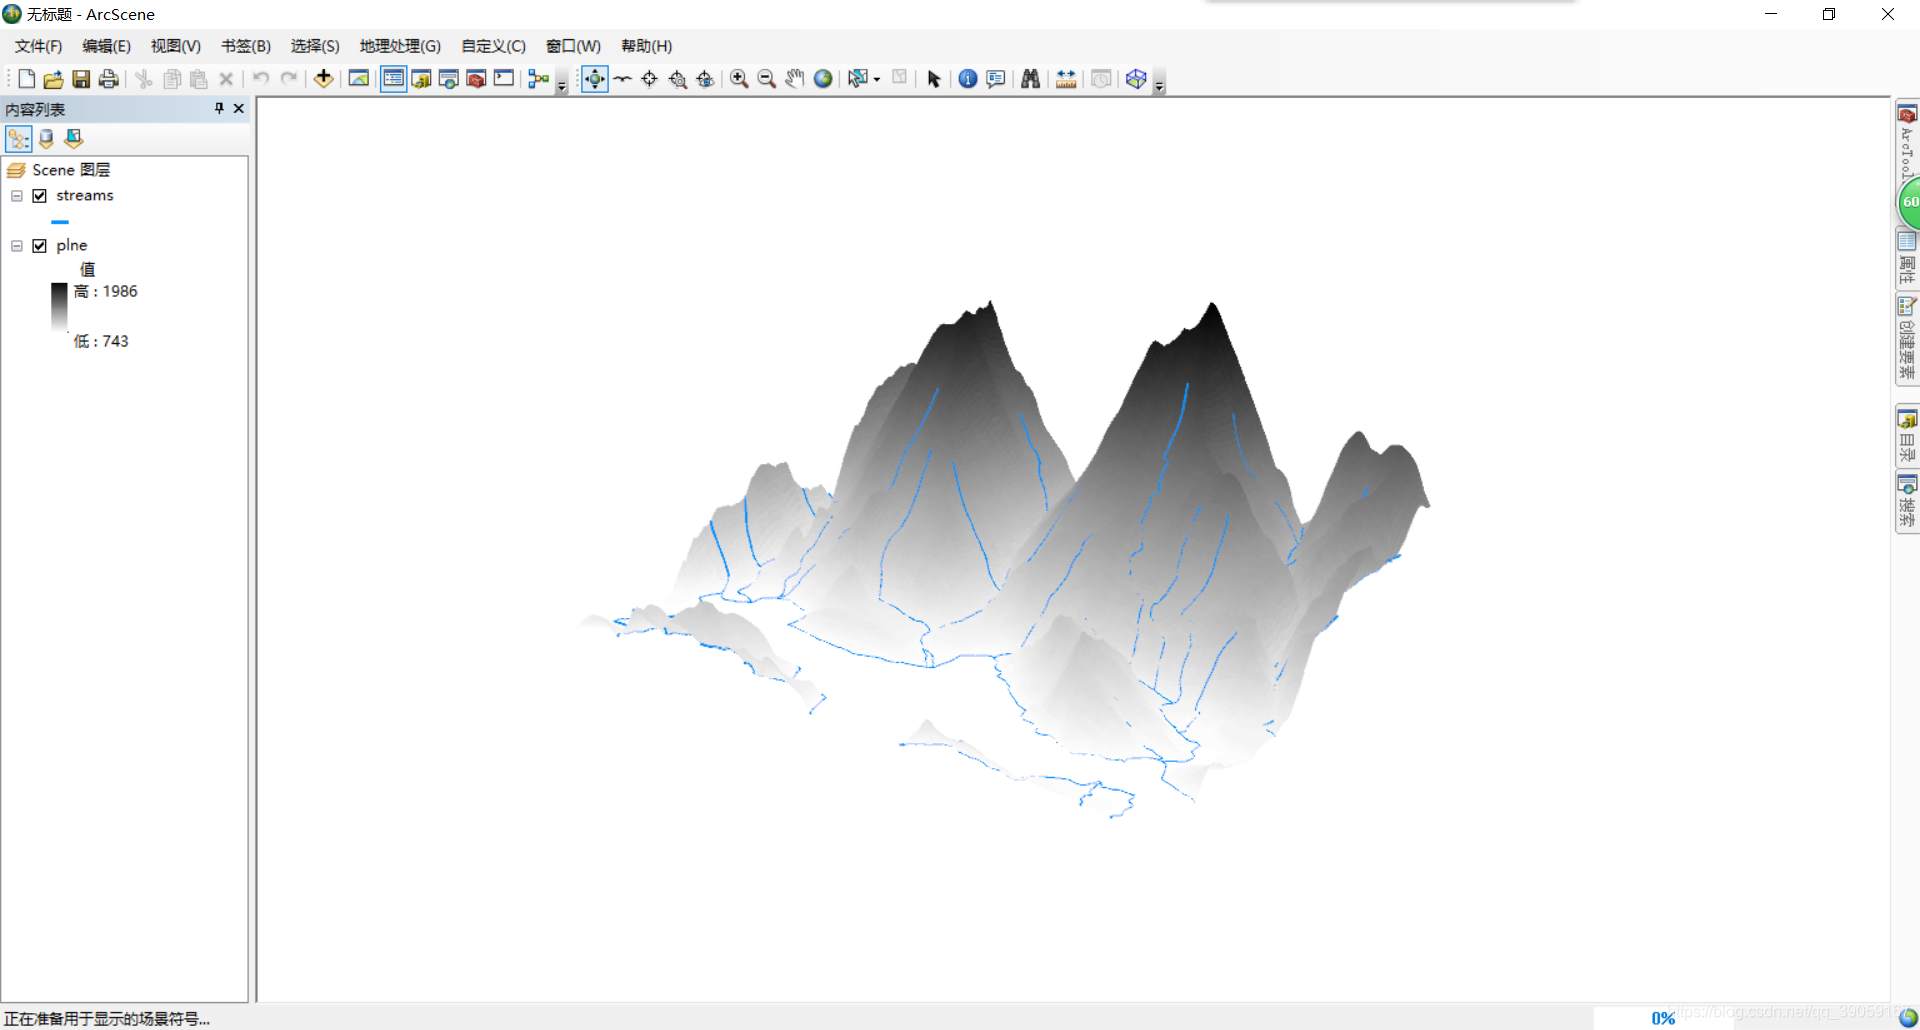Select the Zoom to Target tool

(x=677, y=79)
